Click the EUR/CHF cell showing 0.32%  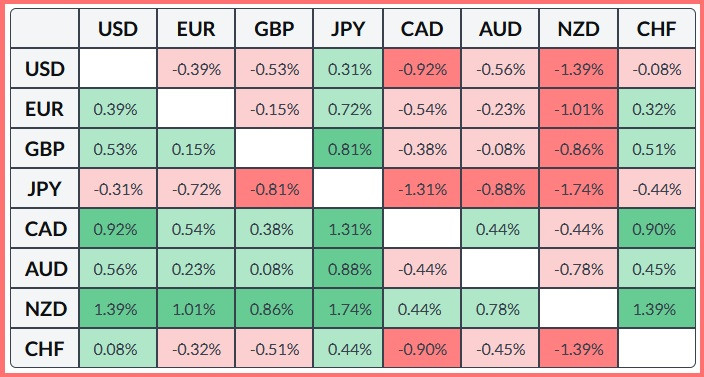coord(656,109)
